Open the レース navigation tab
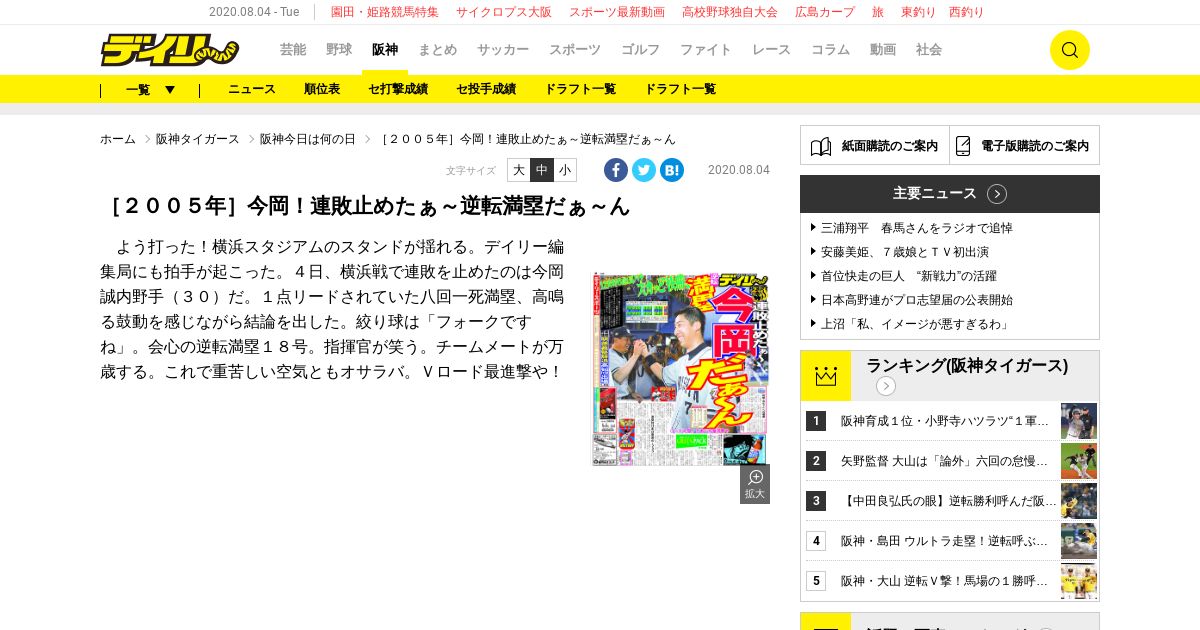Image resolution: width=1200 pixels, height=630 pixels. [771, 50]
